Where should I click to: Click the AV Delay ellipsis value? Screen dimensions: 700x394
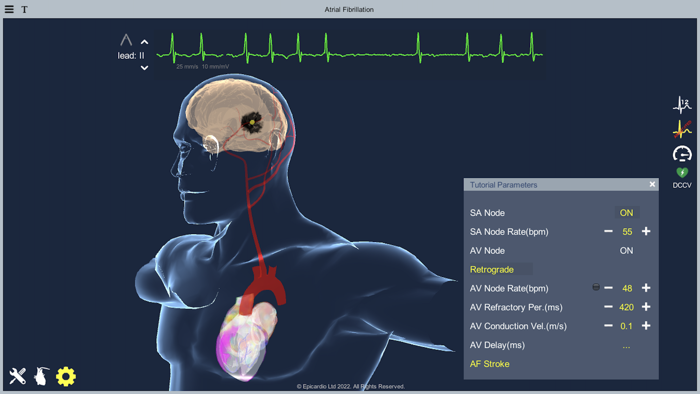point(626,346)
